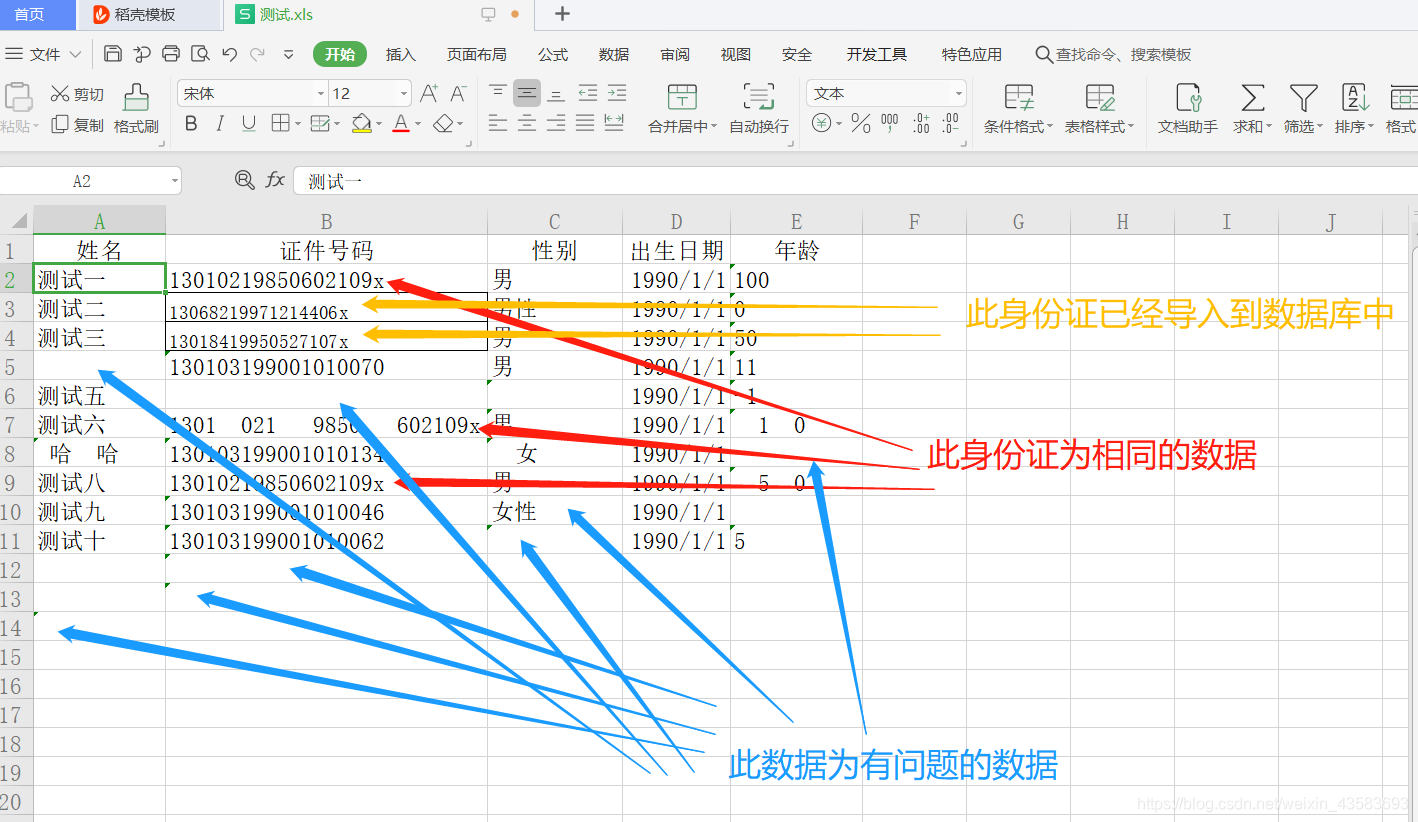This screenshot has width=1418, height=822.
Task: Open Table Style (表格样式) dropdown
Action: [x=1100, y=109]
